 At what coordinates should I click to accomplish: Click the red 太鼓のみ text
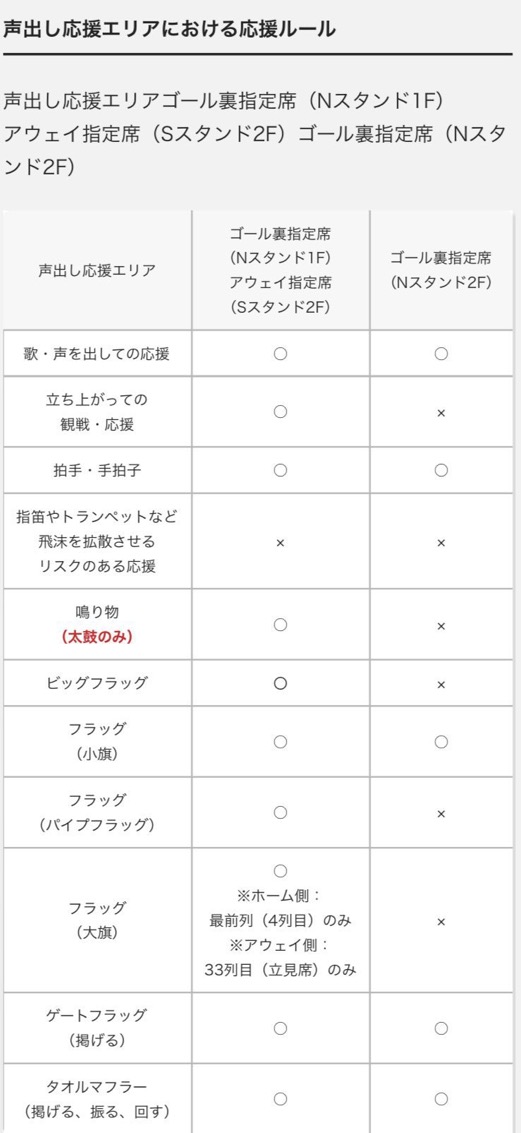[97, 637]
